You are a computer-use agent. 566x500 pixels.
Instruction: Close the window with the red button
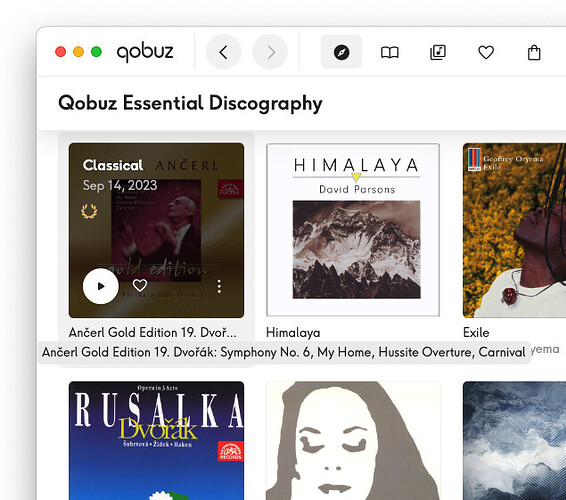61,52
